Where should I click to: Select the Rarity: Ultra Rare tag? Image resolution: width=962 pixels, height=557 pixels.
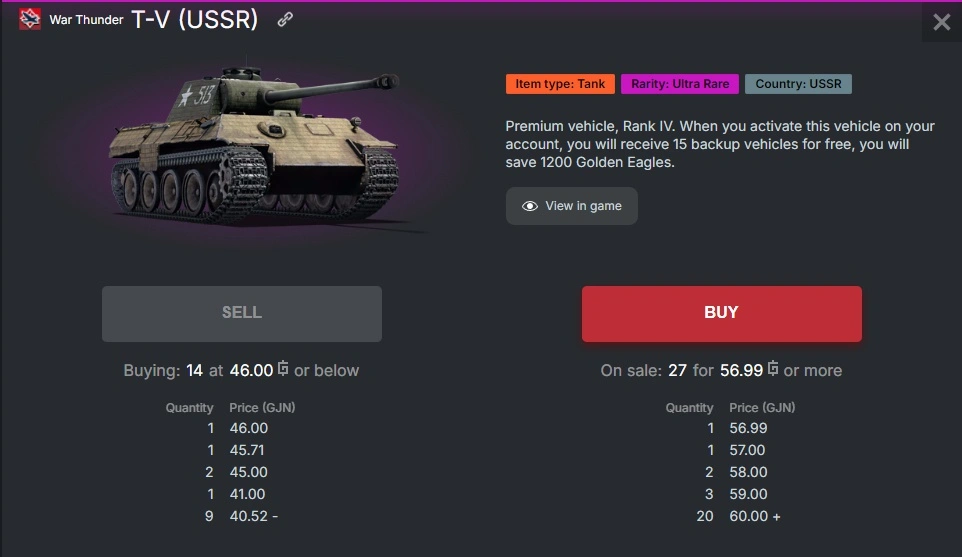680,84
